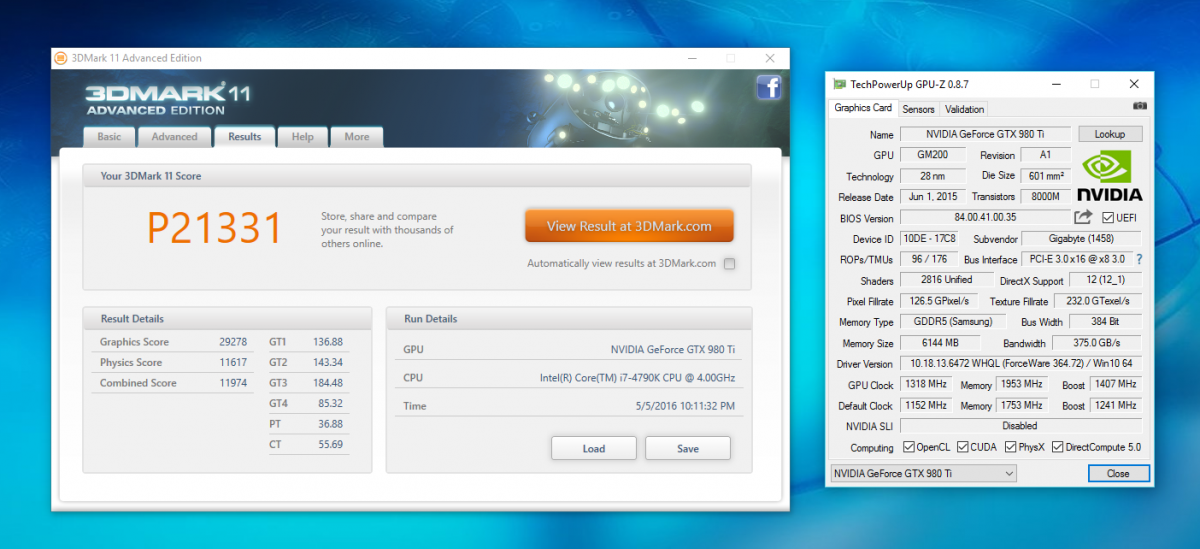The width and height of the screenshot is (1200, 549).
Task: Open the Validation tab in GPU-Z
Action: [965, 109]
